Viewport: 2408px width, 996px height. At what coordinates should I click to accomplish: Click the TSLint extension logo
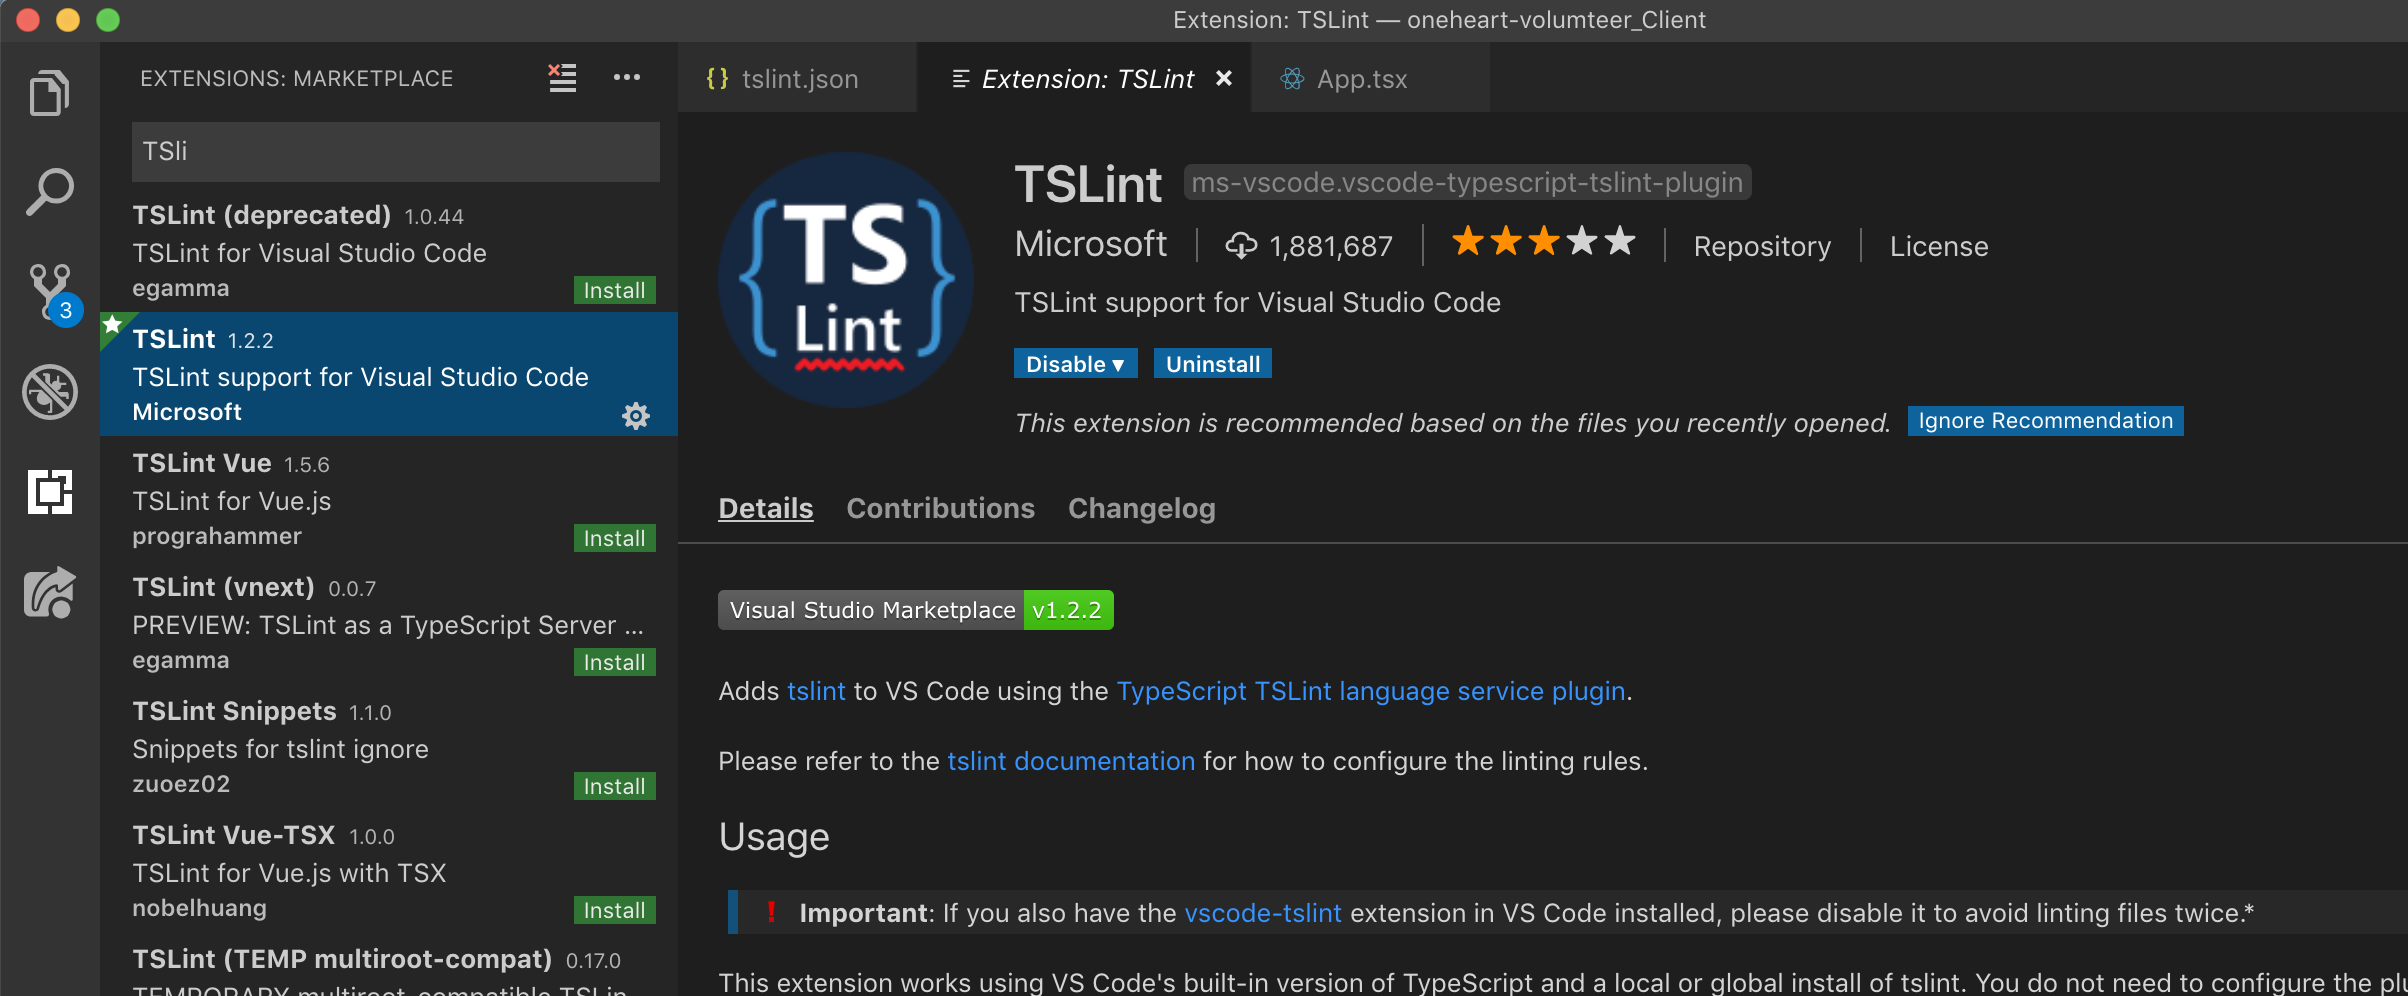[846, 280]
